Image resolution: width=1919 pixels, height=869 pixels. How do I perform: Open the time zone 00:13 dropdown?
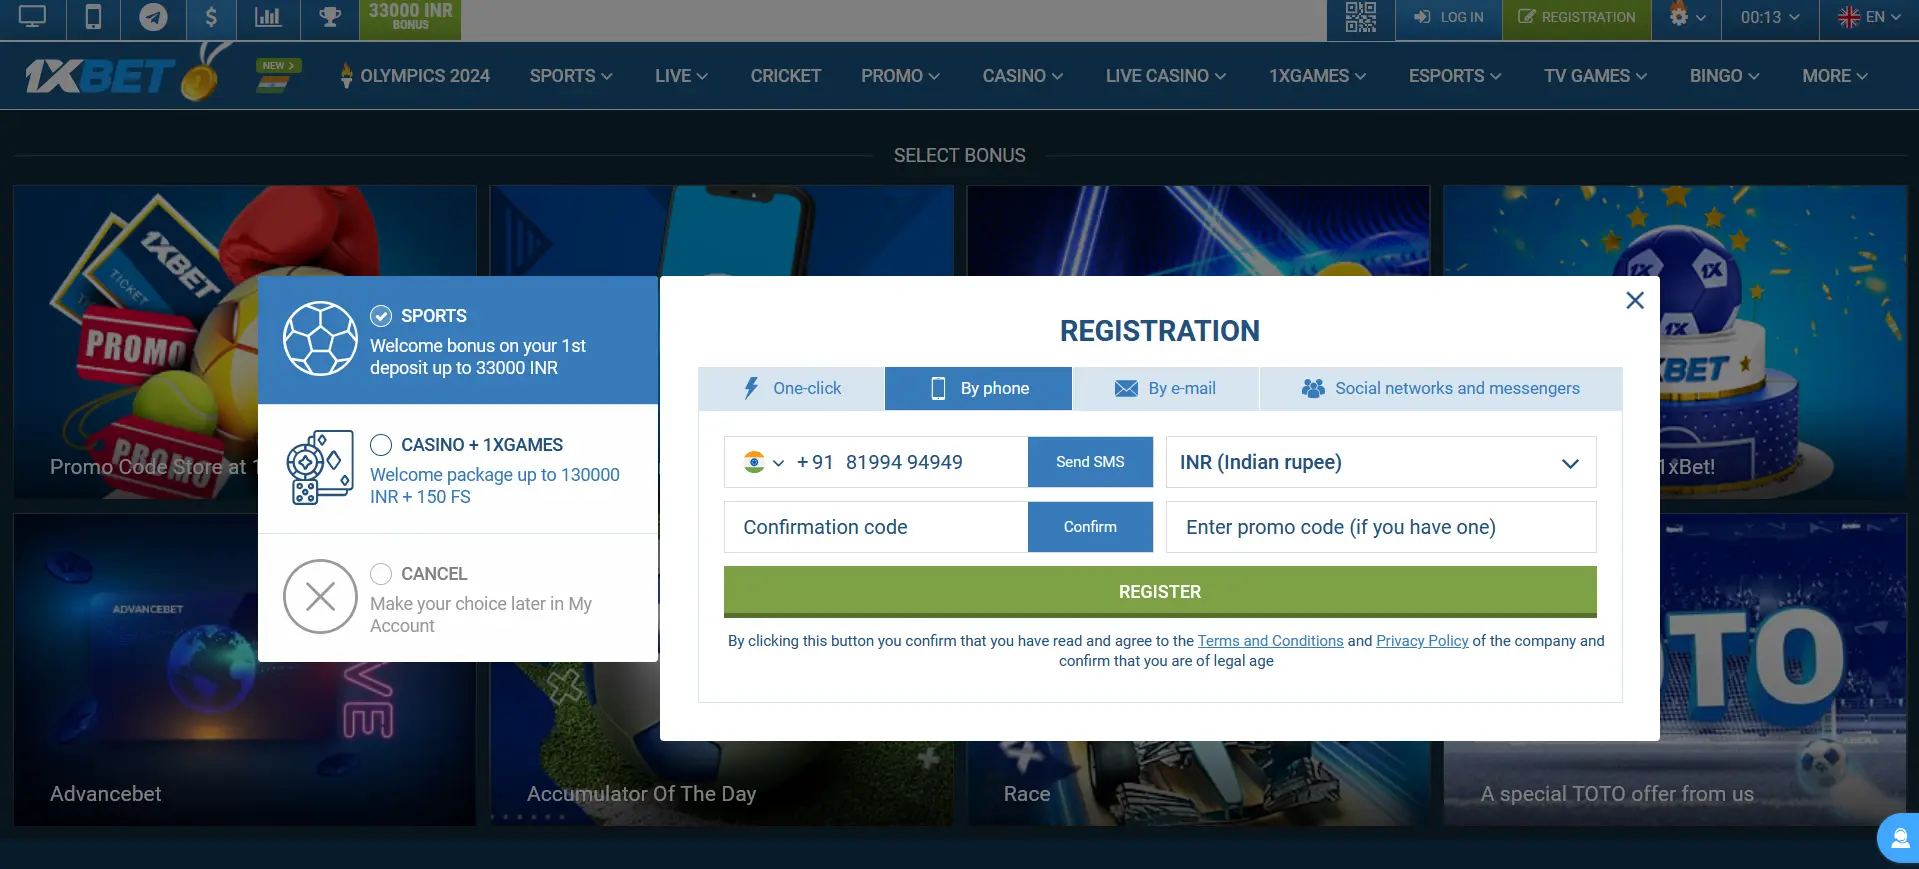click(1770, 17)
